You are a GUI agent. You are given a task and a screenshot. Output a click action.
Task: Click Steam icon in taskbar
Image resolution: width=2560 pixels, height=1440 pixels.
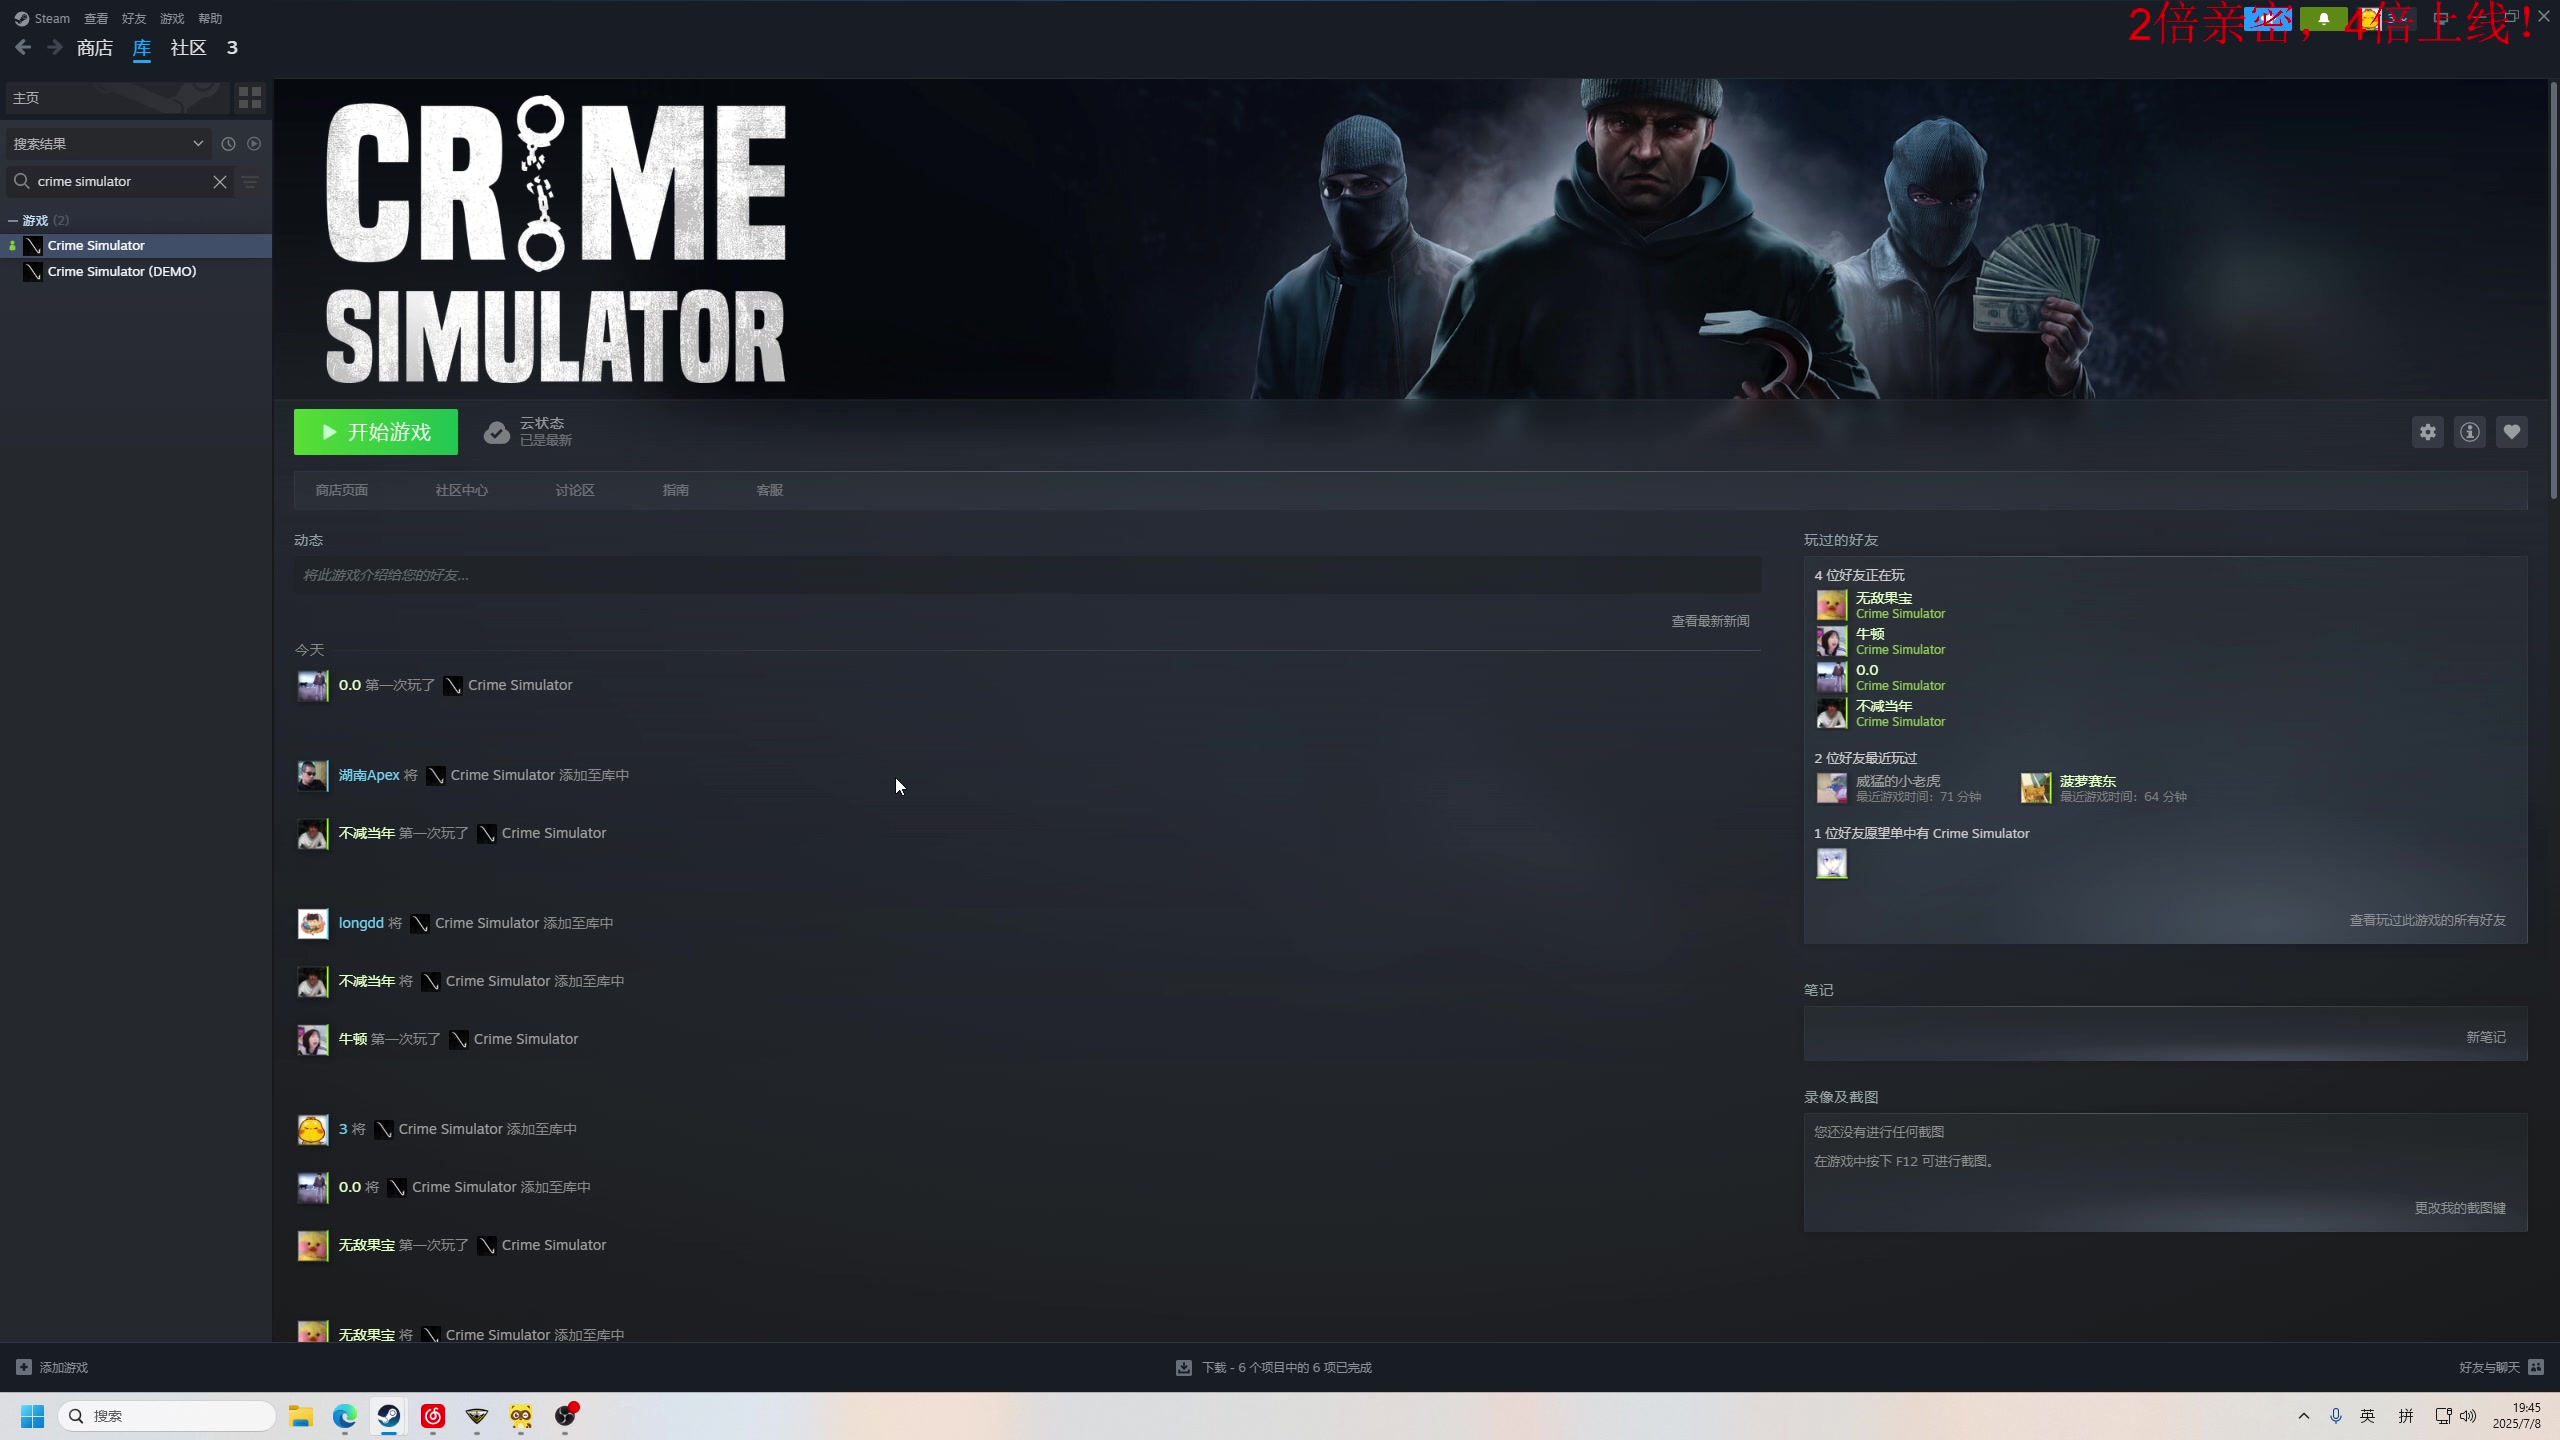[x=389, y=1416]
